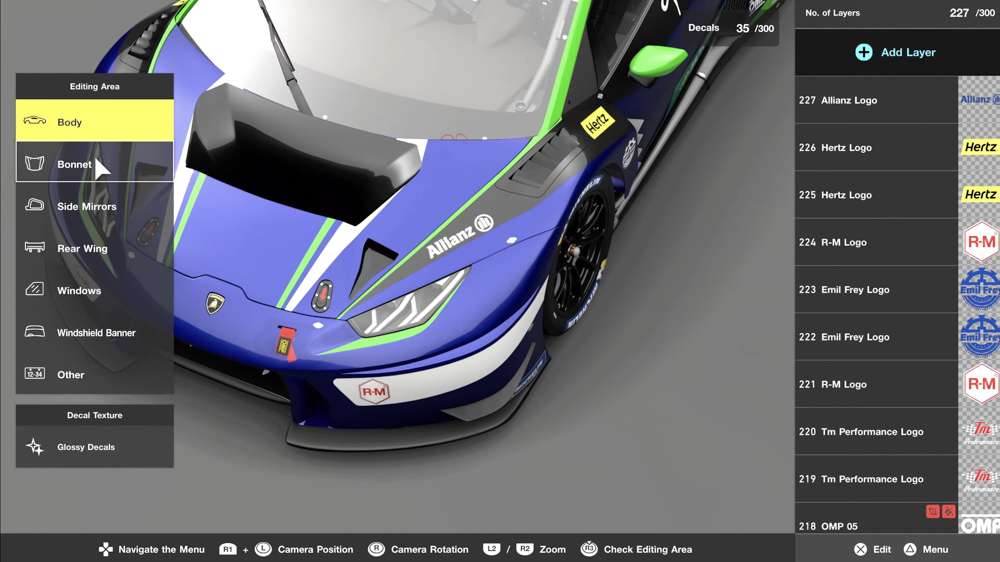
Task: Select the Bonnet icon
Action: [34, 163]
